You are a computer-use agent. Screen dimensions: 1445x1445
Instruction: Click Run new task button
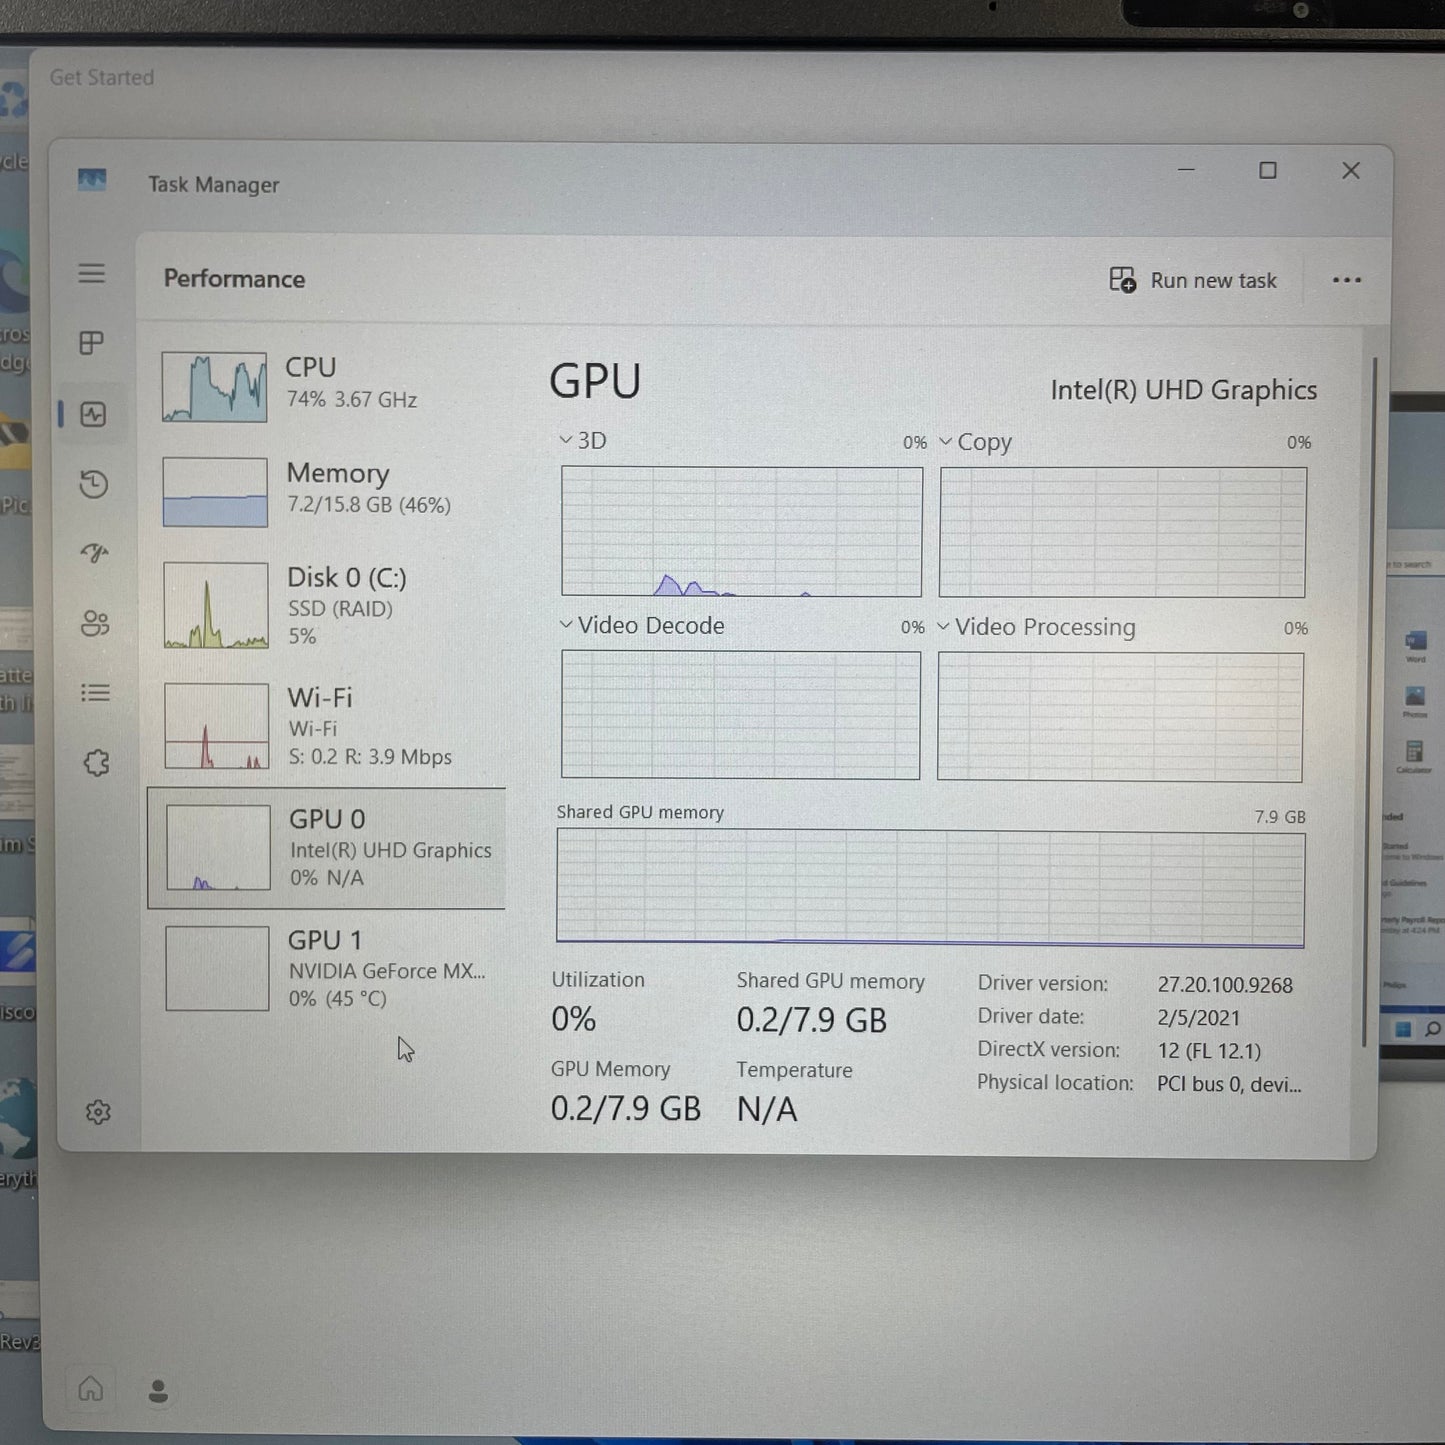[x=1193, y=280]
